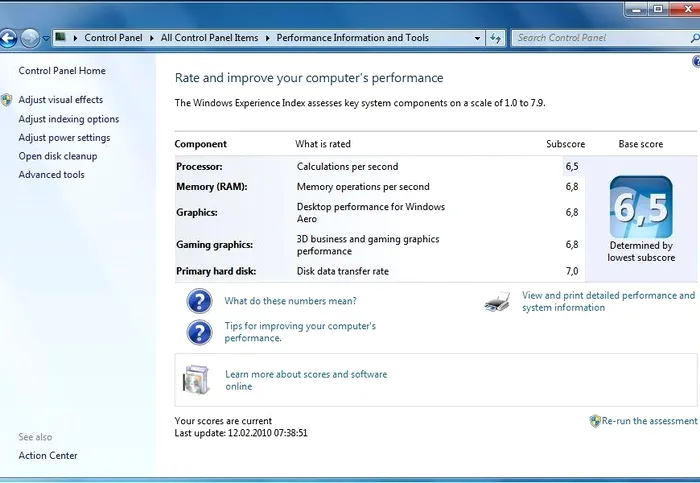Click the Component column header

200,144
